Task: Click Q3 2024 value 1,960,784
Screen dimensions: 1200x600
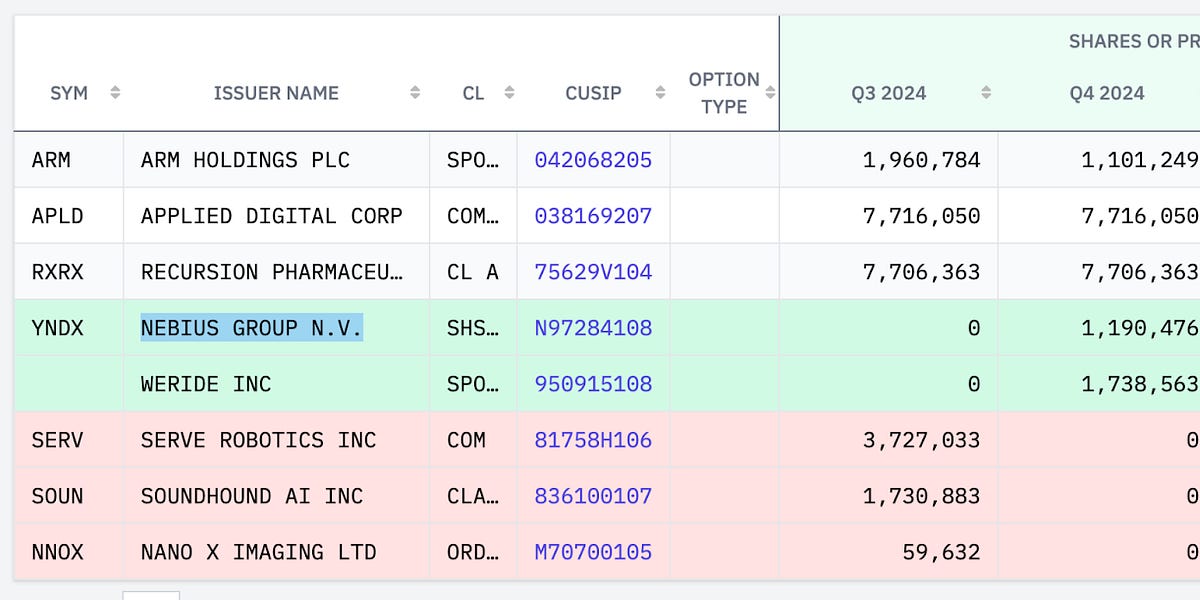Action: point(922,160)
